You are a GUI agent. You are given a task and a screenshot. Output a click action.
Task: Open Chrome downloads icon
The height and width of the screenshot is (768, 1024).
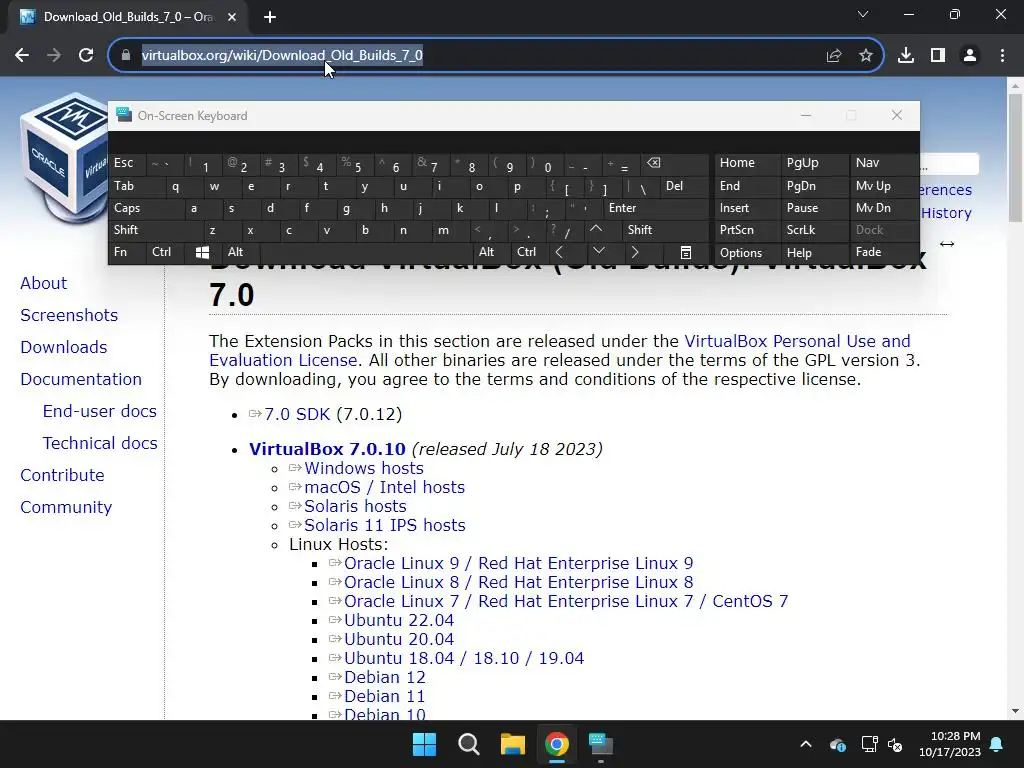(906, 56)
